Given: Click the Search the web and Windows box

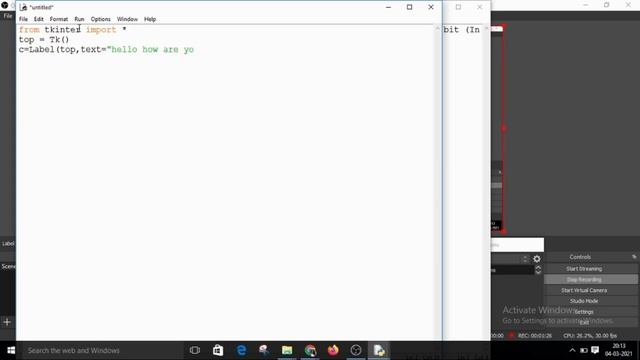Looking at the screenshot, I should point(102,350).
